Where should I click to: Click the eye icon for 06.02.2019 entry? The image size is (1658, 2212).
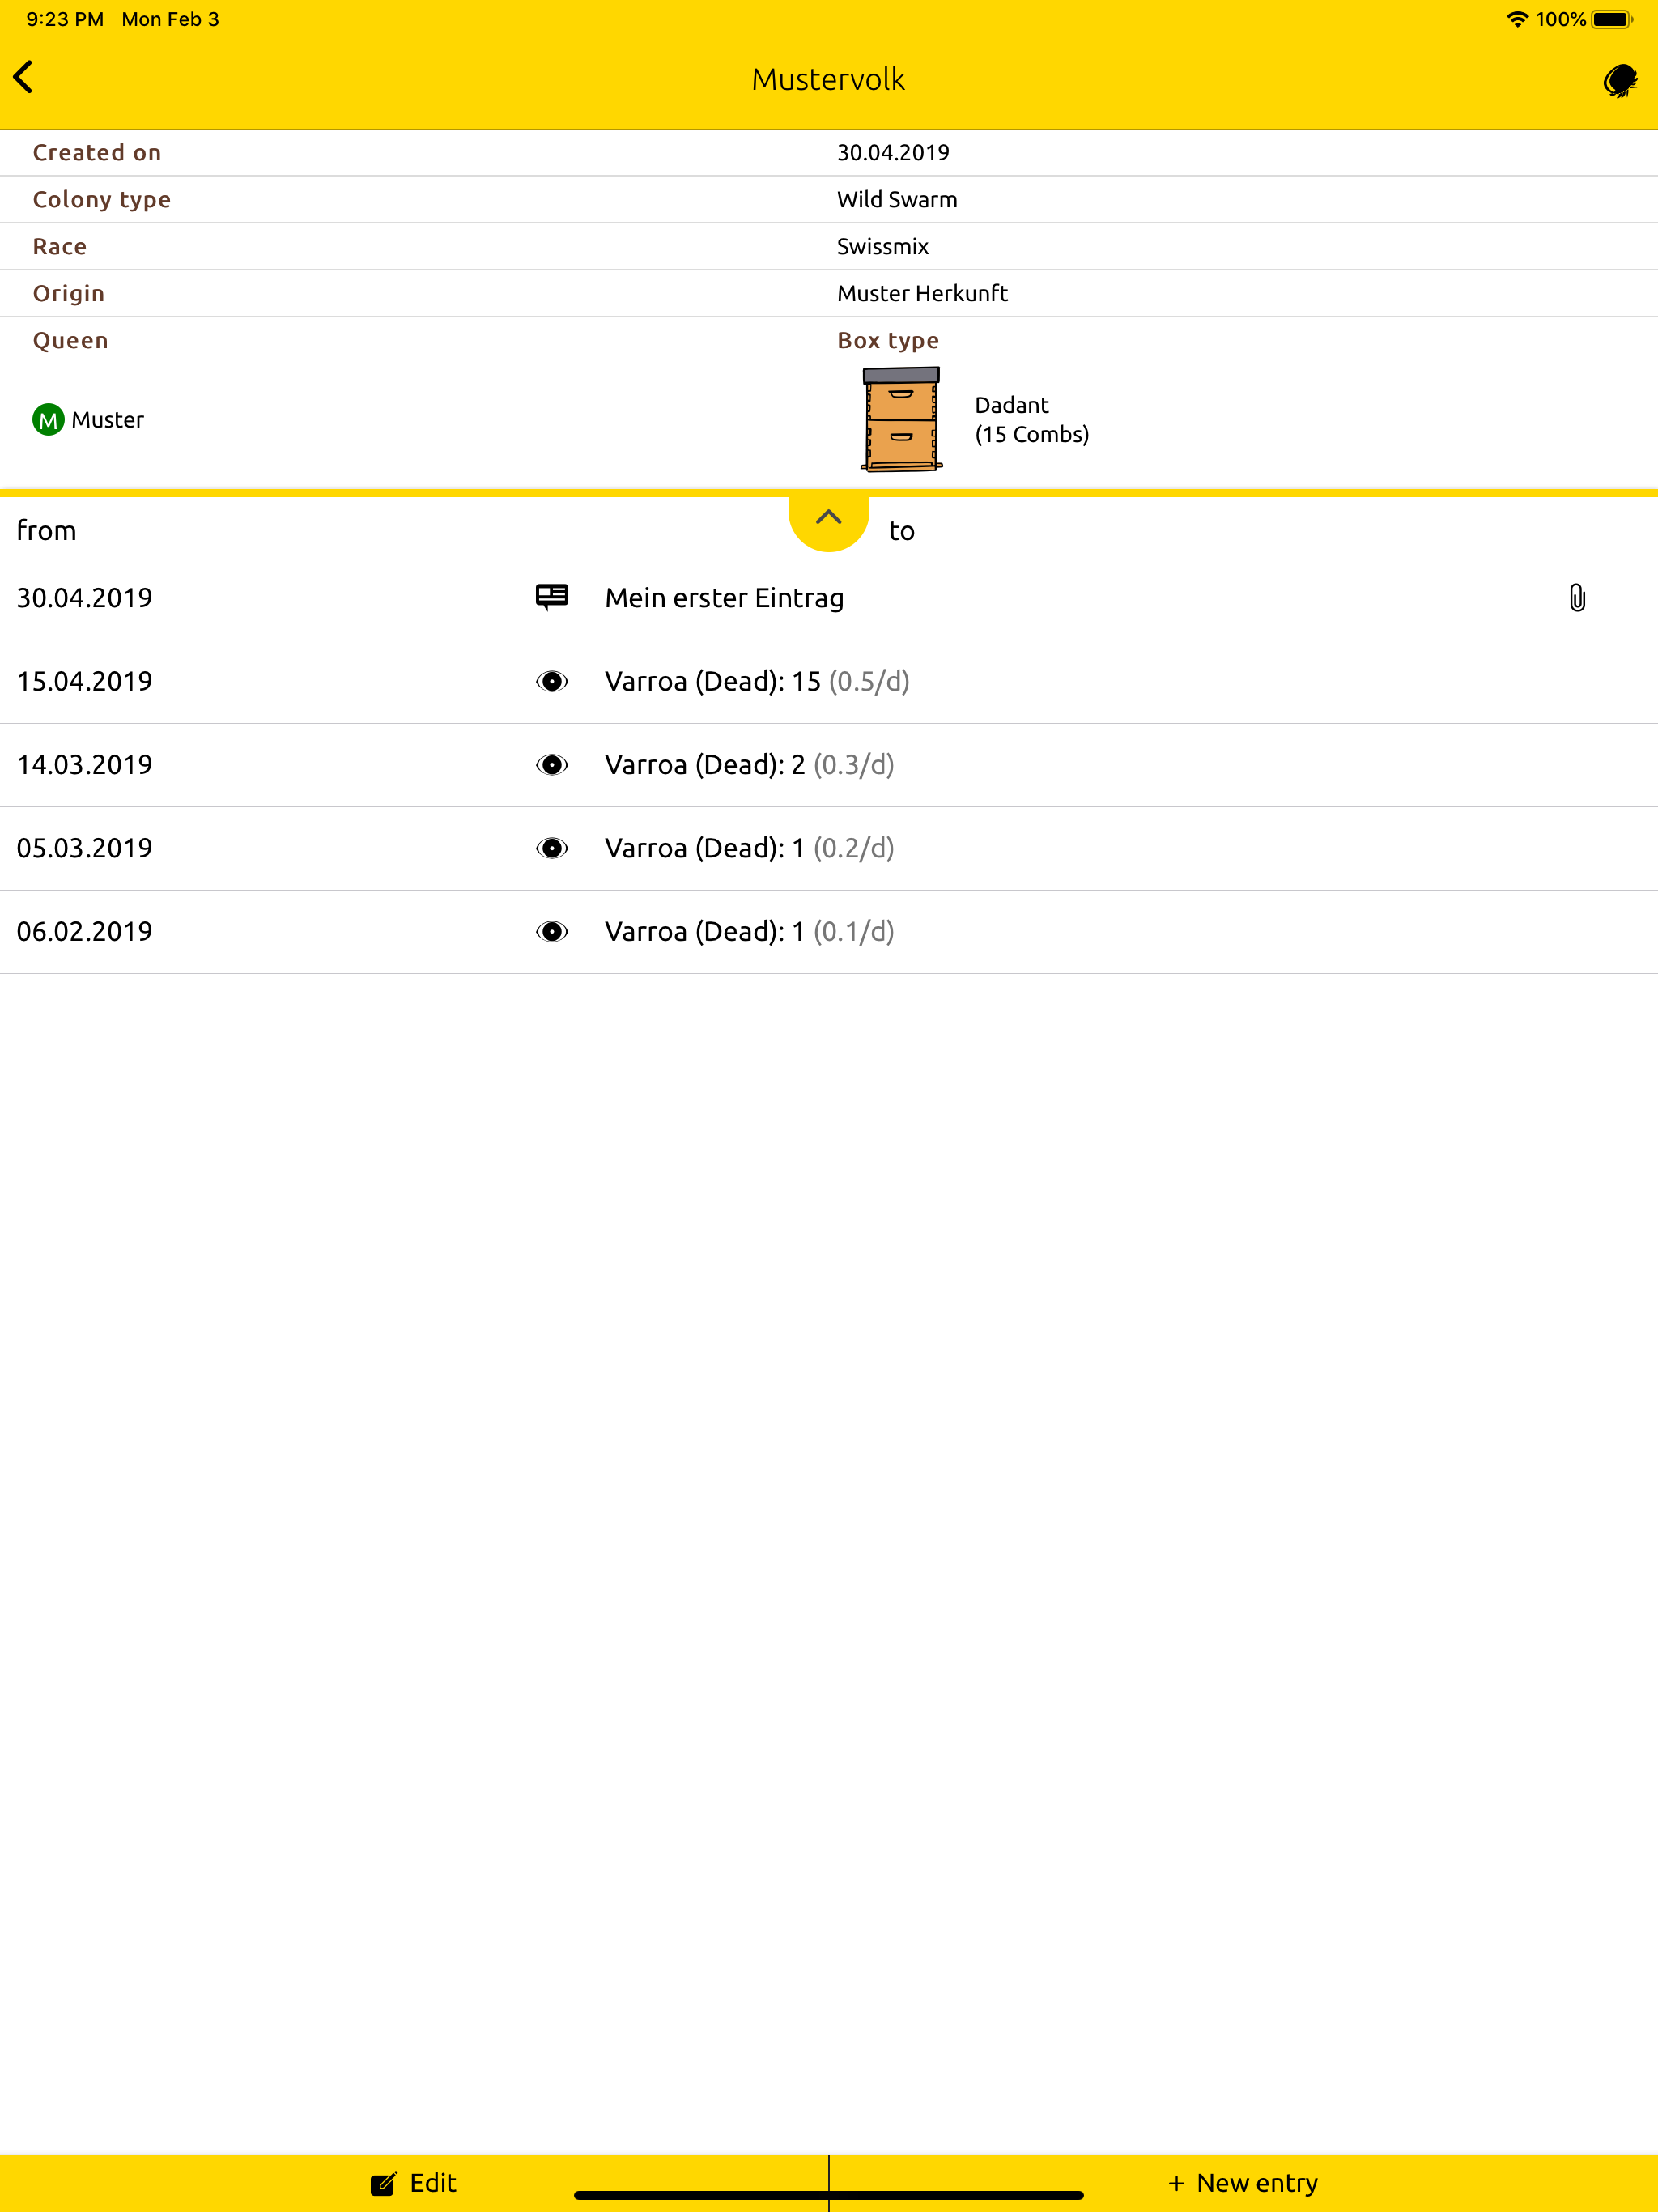coord(552,931)
